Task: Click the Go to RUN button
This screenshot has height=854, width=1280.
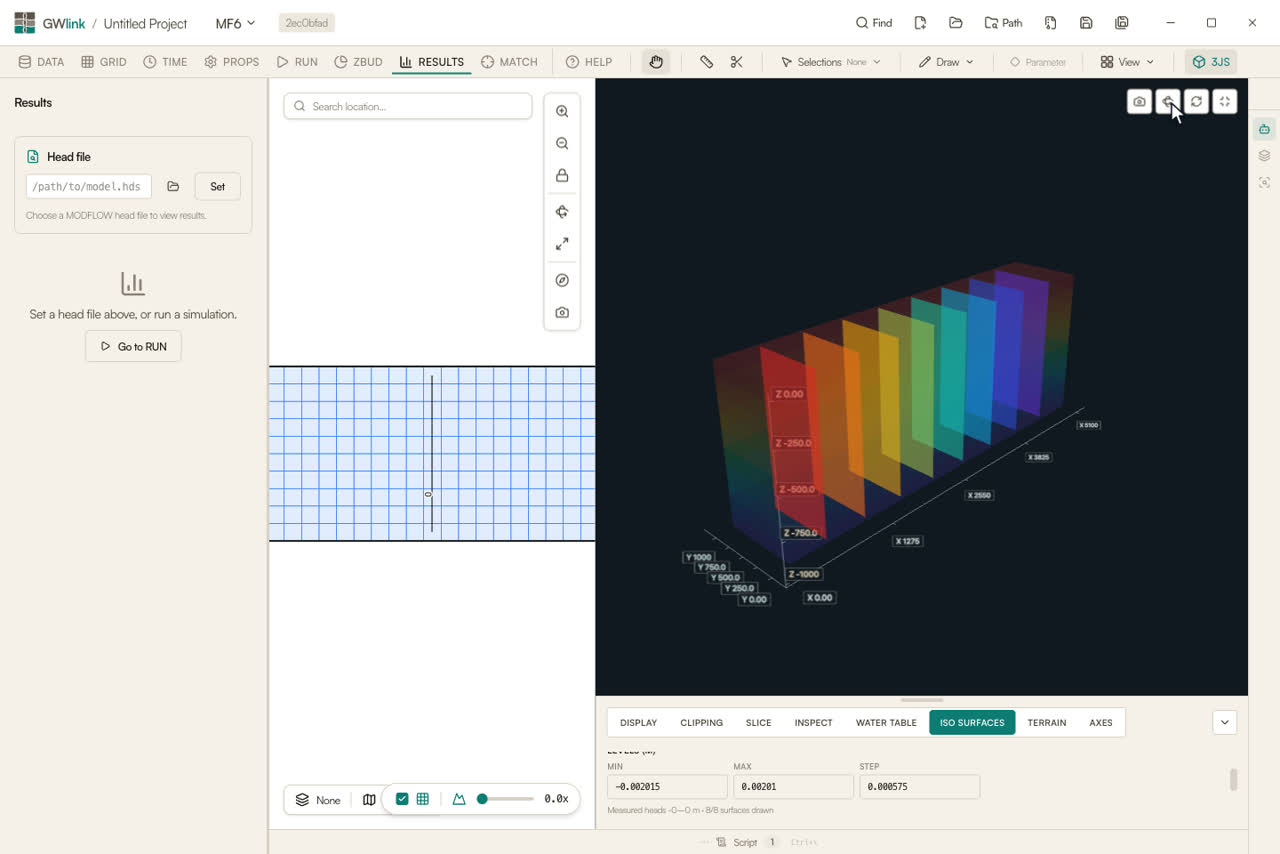Action: point(133,346)
